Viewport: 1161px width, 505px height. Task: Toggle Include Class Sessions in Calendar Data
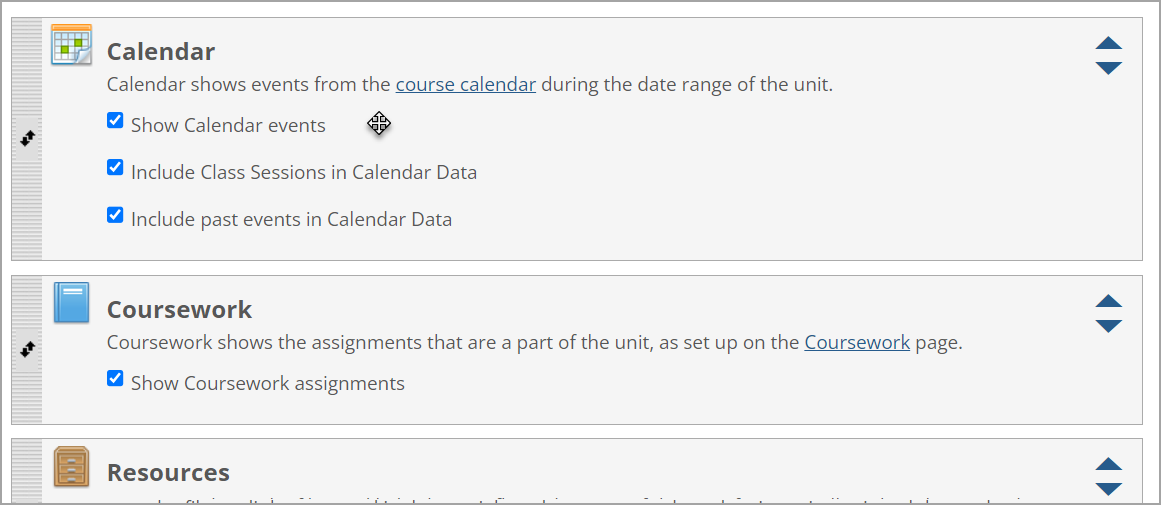115,168
